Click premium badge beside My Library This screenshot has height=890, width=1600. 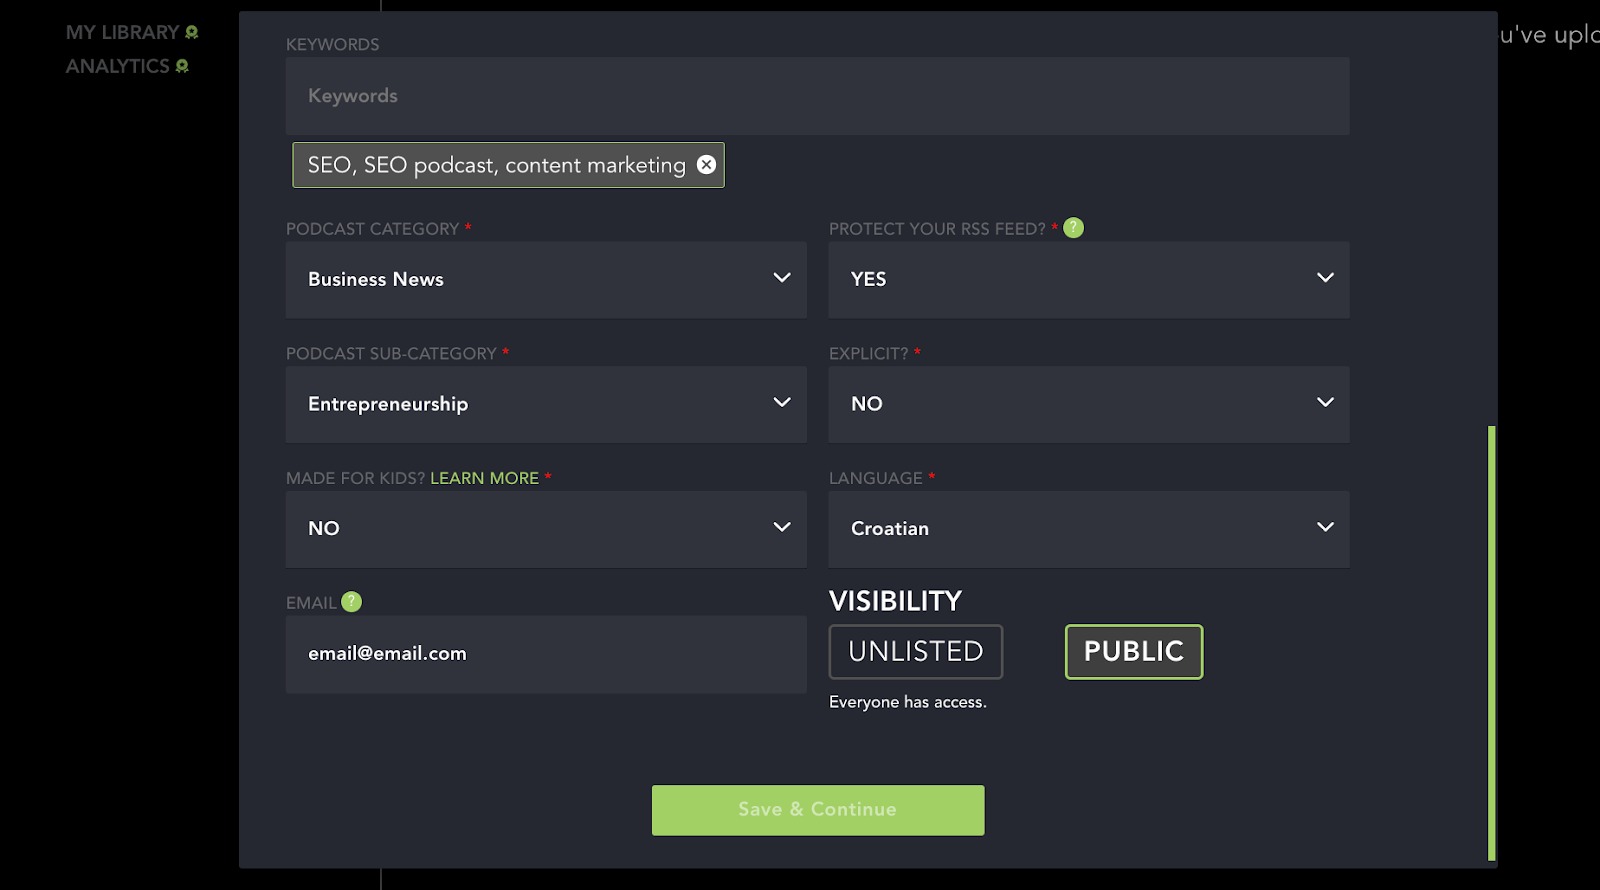pos(191,32)
